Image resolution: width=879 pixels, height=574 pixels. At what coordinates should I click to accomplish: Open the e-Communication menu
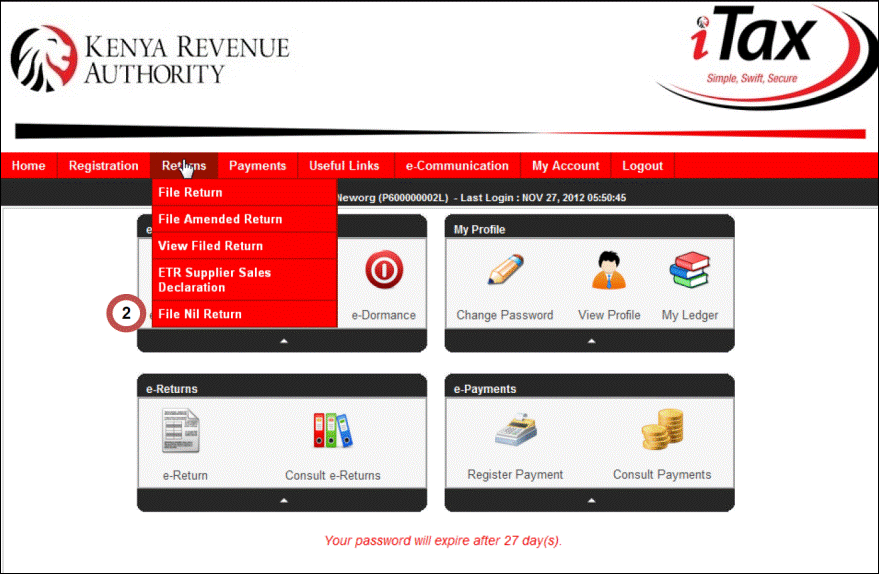click(457, 165)
